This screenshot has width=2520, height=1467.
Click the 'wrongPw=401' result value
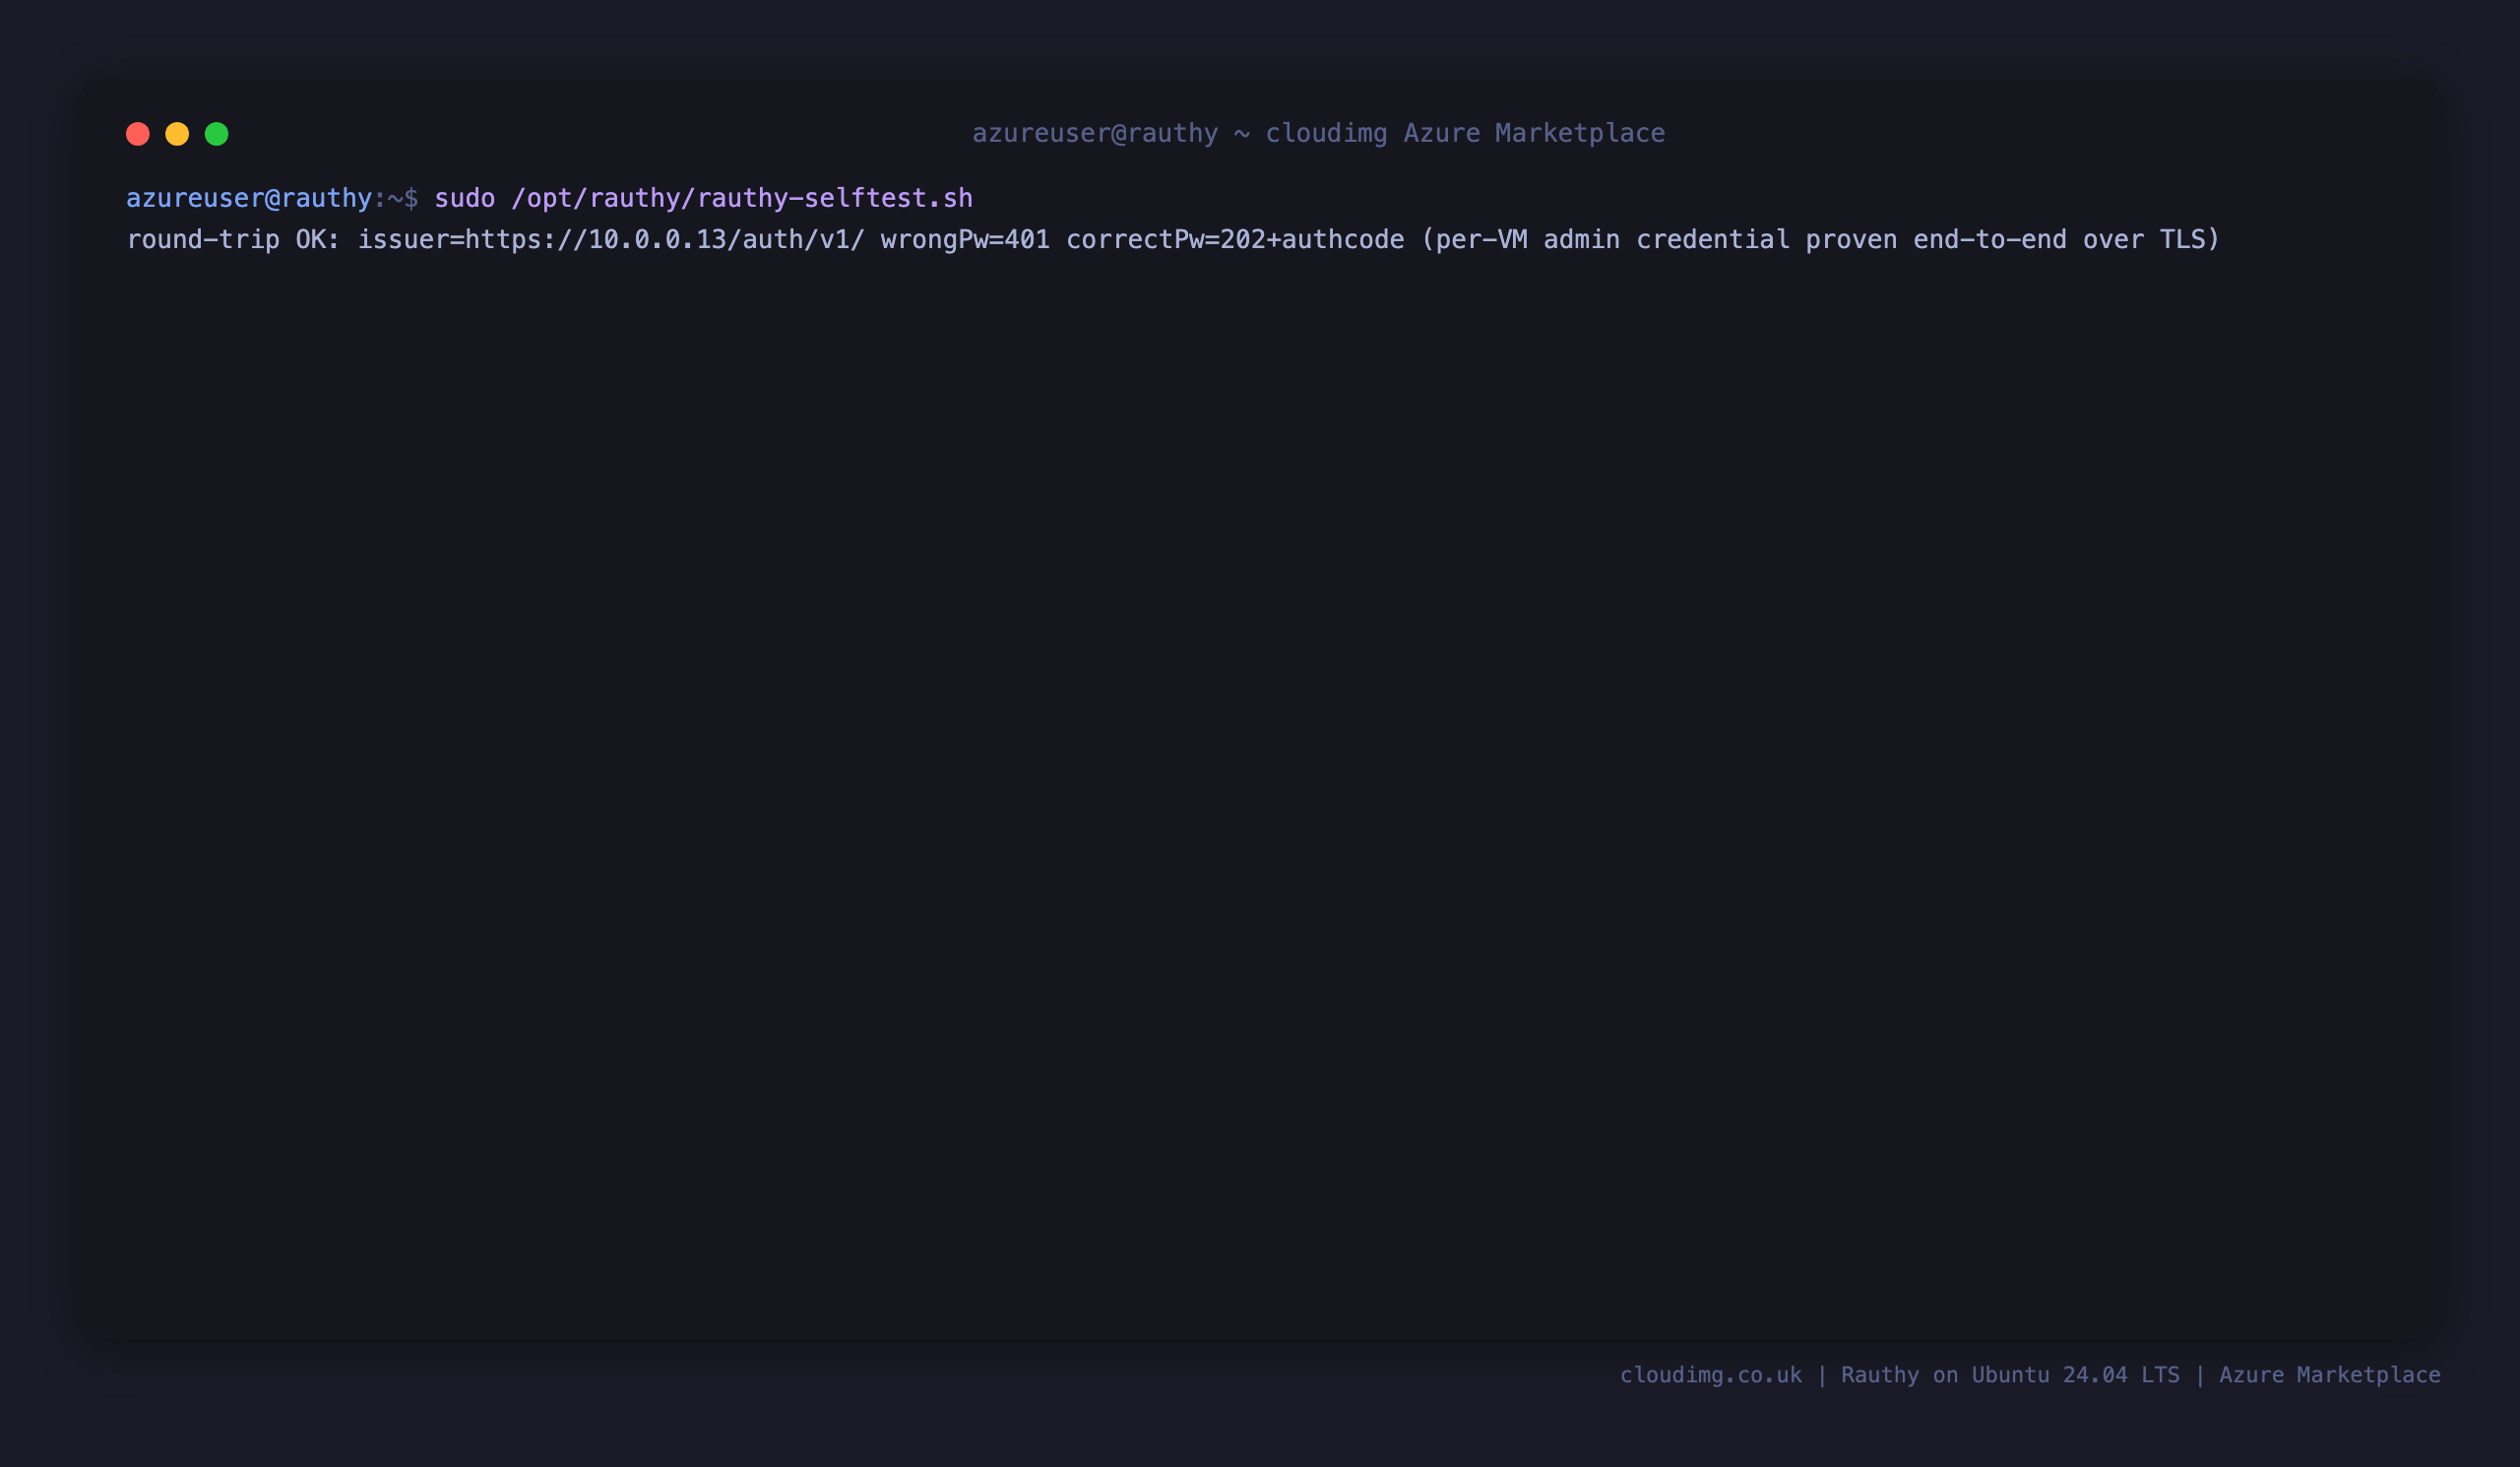(x=965, y=240)
